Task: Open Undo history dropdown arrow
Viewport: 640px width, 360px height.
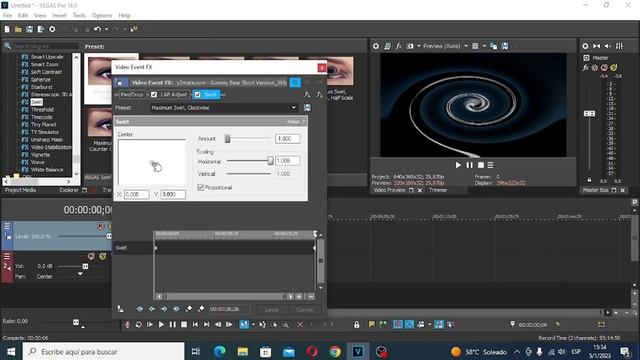Action: [106, 29]
